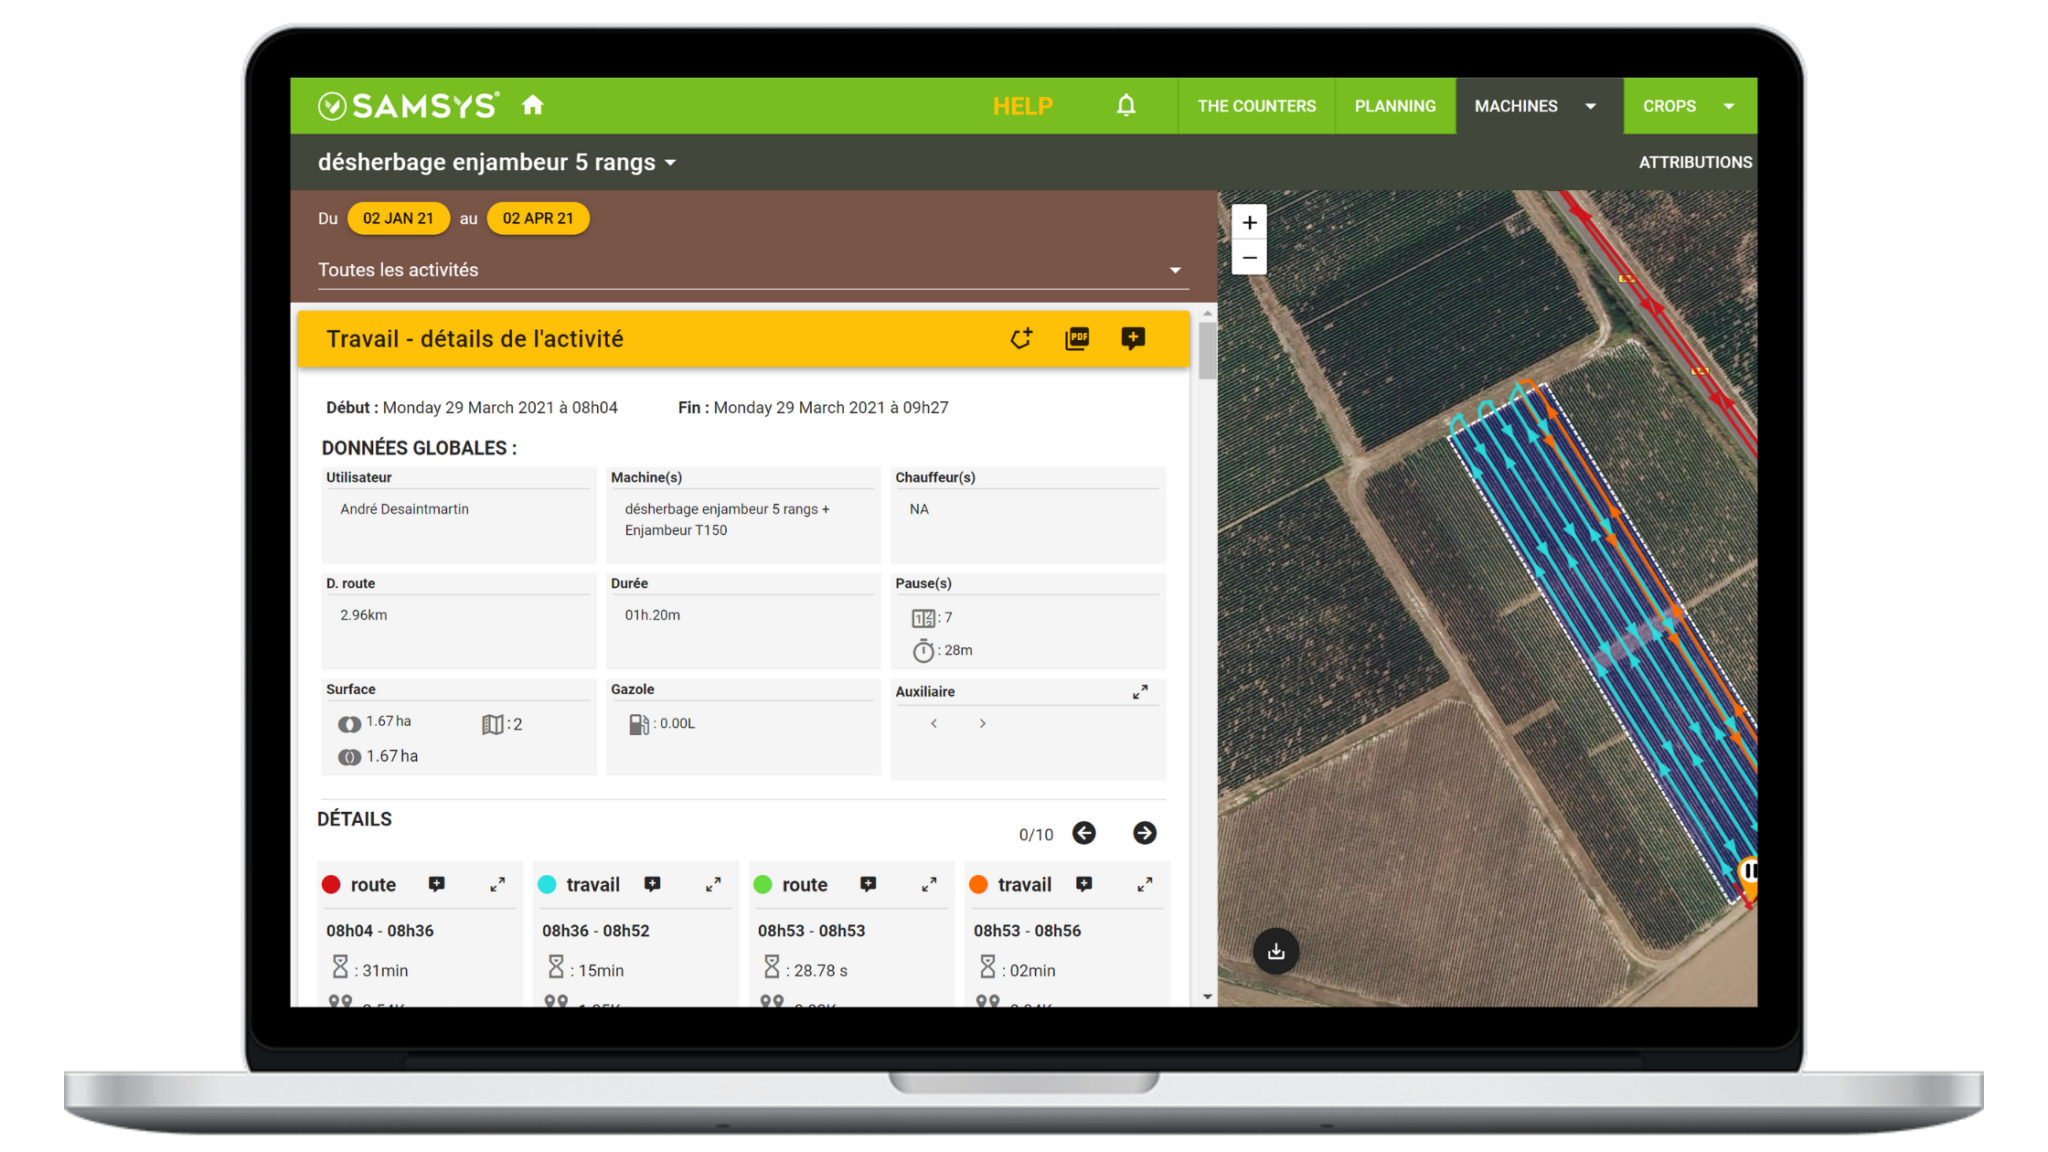Image resolution: width=2048 pixels, height=1152 pixels.
Task: Open notifications bell icon
Action: 1126,105
